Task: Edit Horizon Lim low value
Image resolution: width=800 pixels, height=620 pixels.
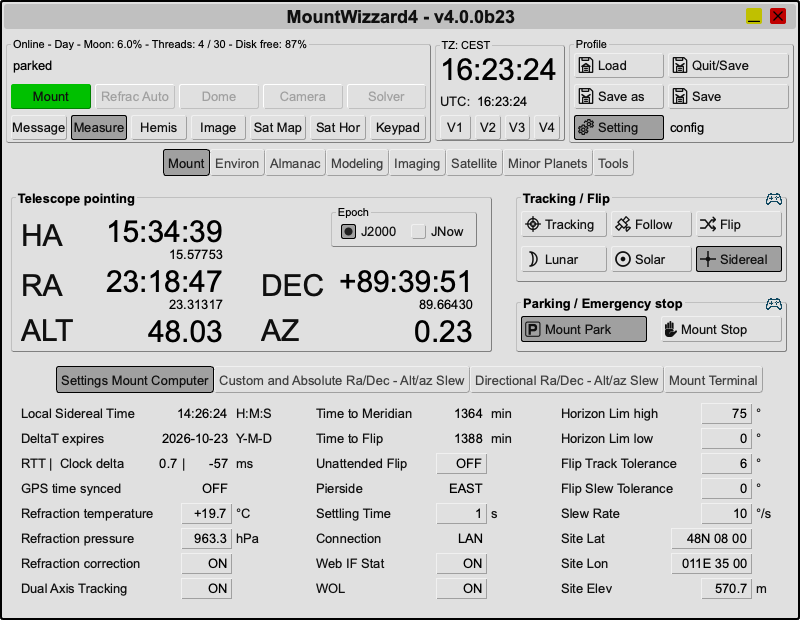Action: click(727, 439)
